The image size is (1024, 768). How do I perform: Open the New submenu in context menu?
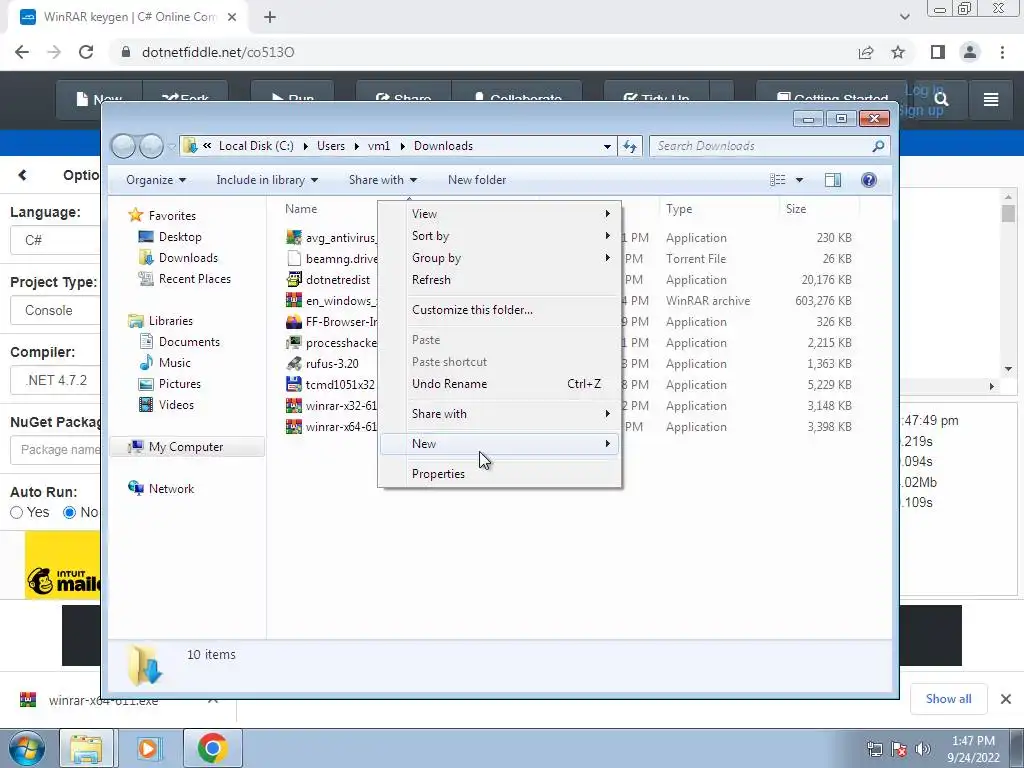pyautogui.click(x=500, y=444)
